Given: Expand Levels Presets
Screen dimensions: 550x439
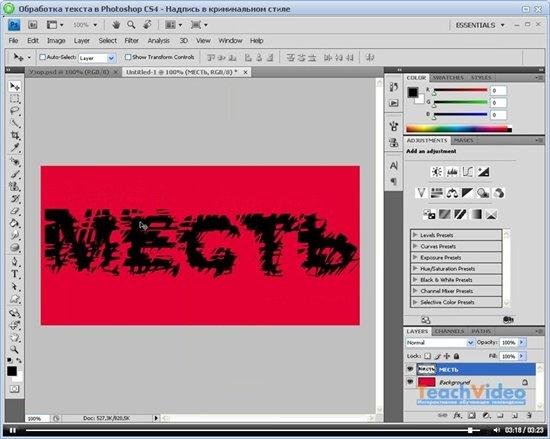Looking at the screenshot, I should point(415,235).
